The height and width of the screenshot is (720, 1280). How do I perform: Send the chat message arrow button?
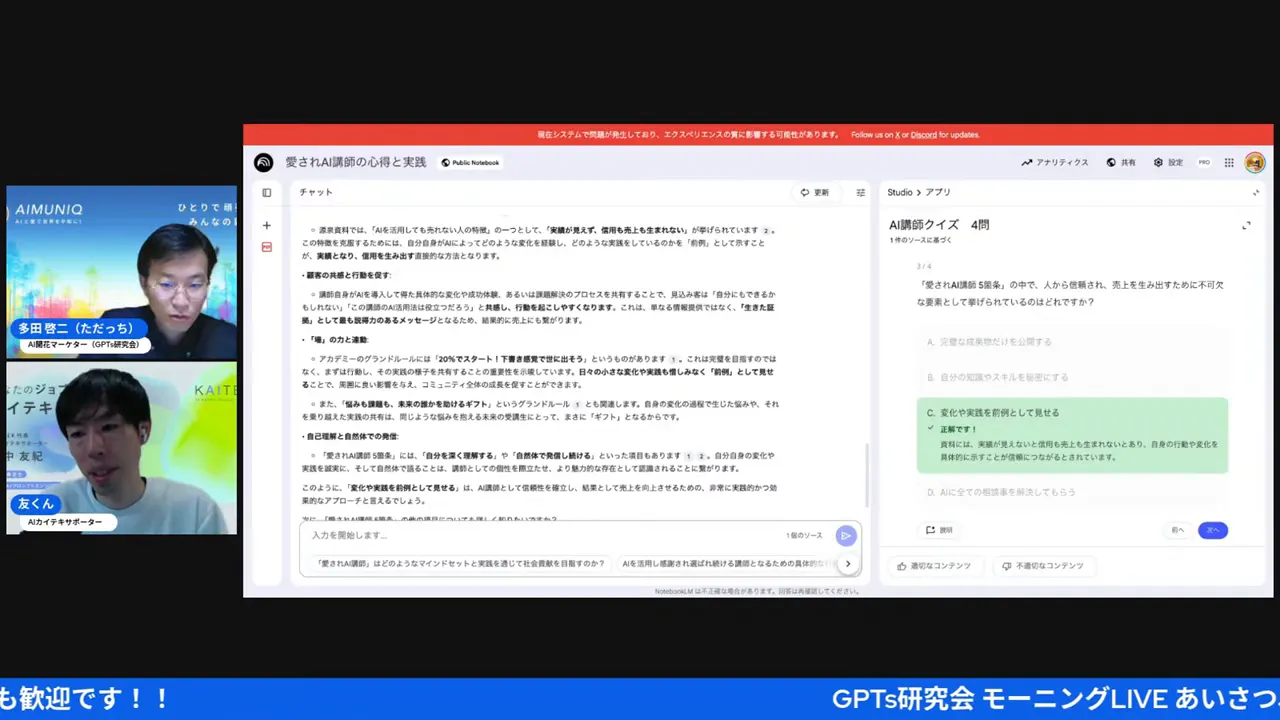pyautogui.click(x=846, y=536)
